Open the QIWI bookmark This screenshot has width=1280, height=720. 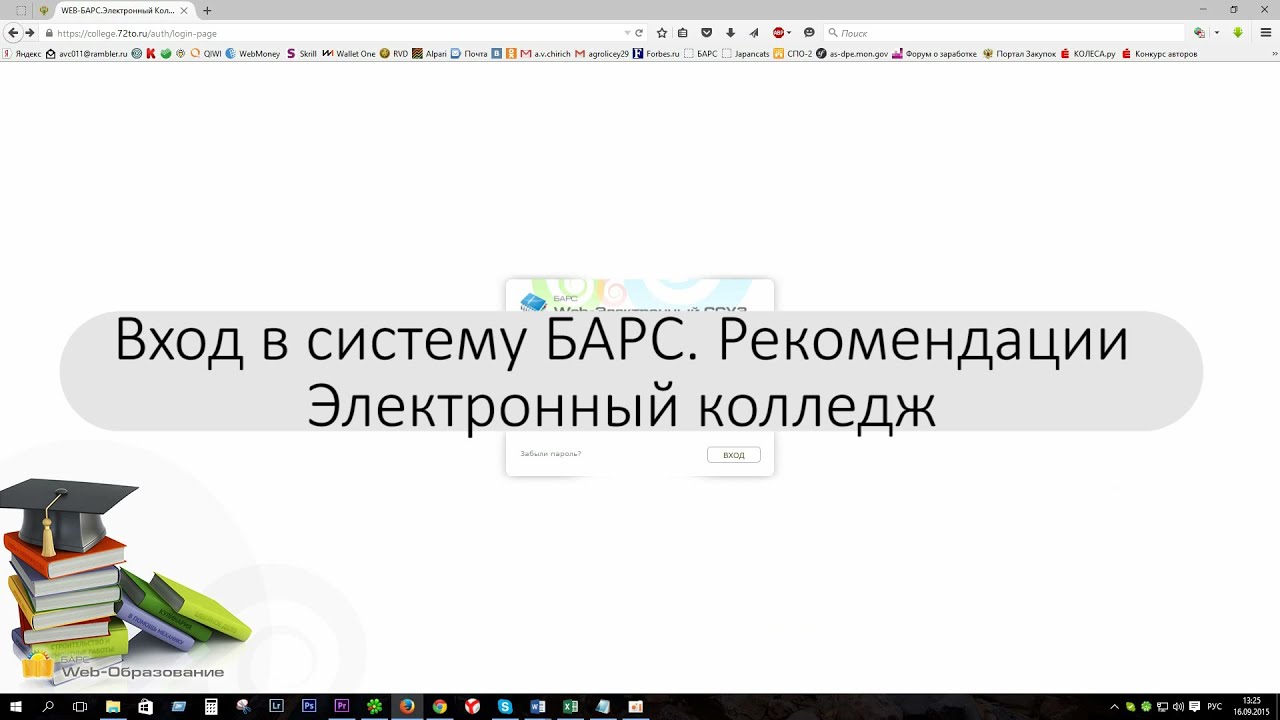[206, 54]
